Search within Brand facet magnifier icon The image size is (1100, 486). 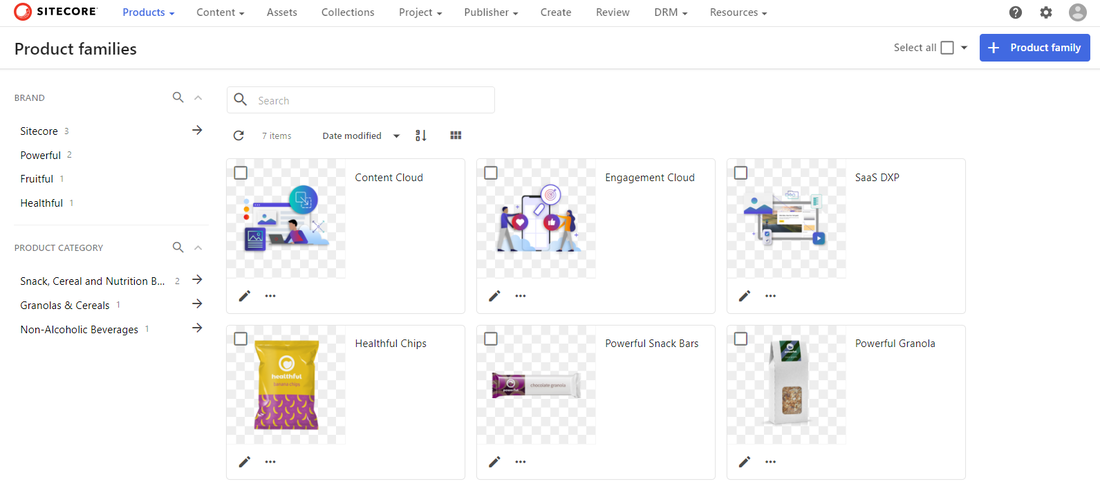[178, 97]
